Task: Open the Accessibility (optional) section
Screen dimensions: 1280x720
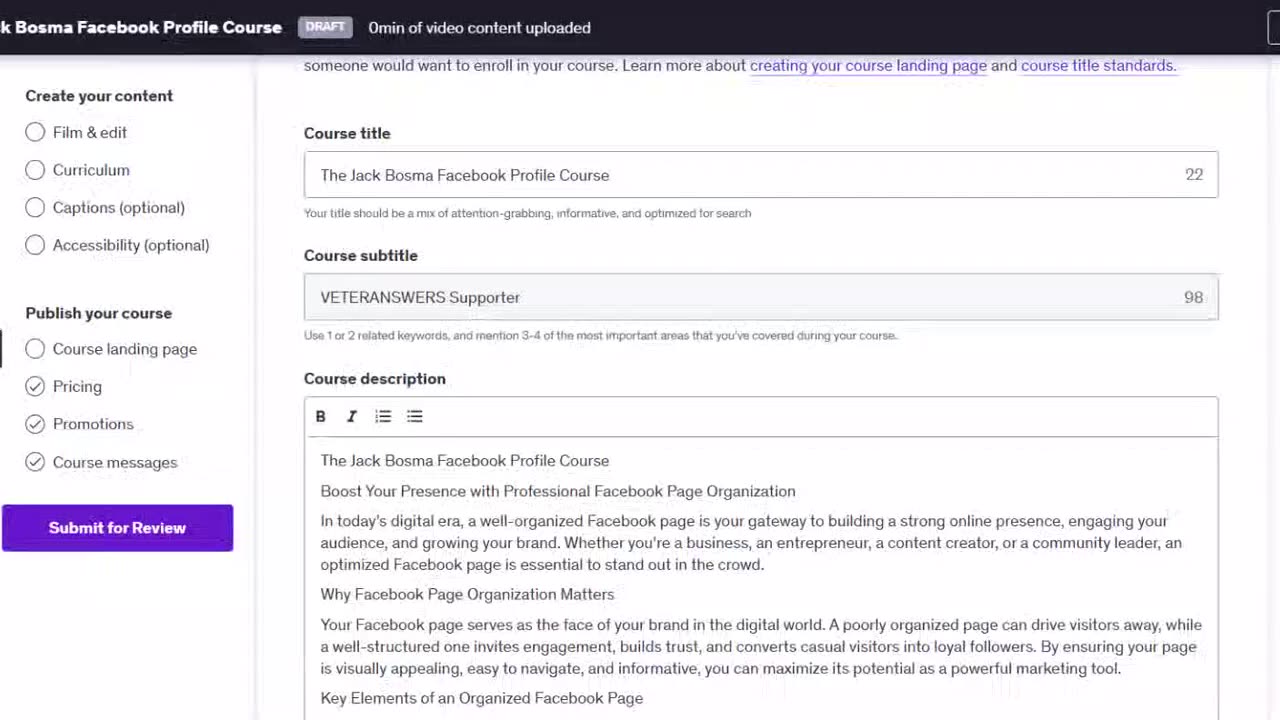Action: pyautogui.click(x=130, y=245)
